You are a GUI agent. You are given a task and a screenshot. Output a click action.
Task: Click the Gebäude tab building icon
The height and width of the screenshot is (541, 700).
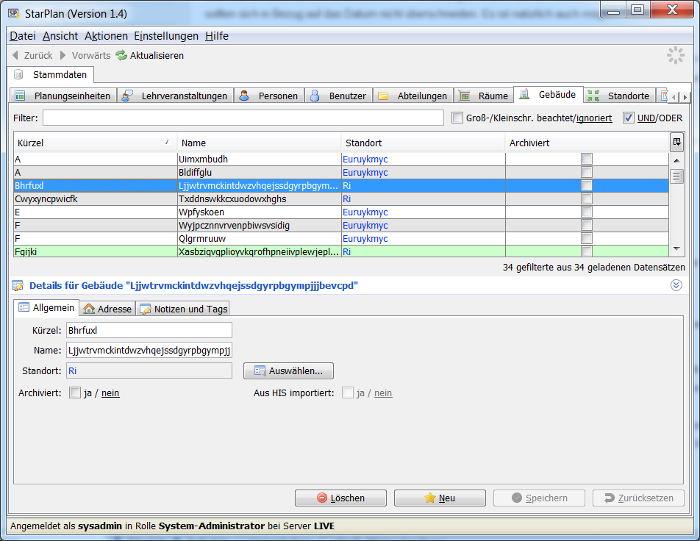pyautogui.click(x=525, y=94)
